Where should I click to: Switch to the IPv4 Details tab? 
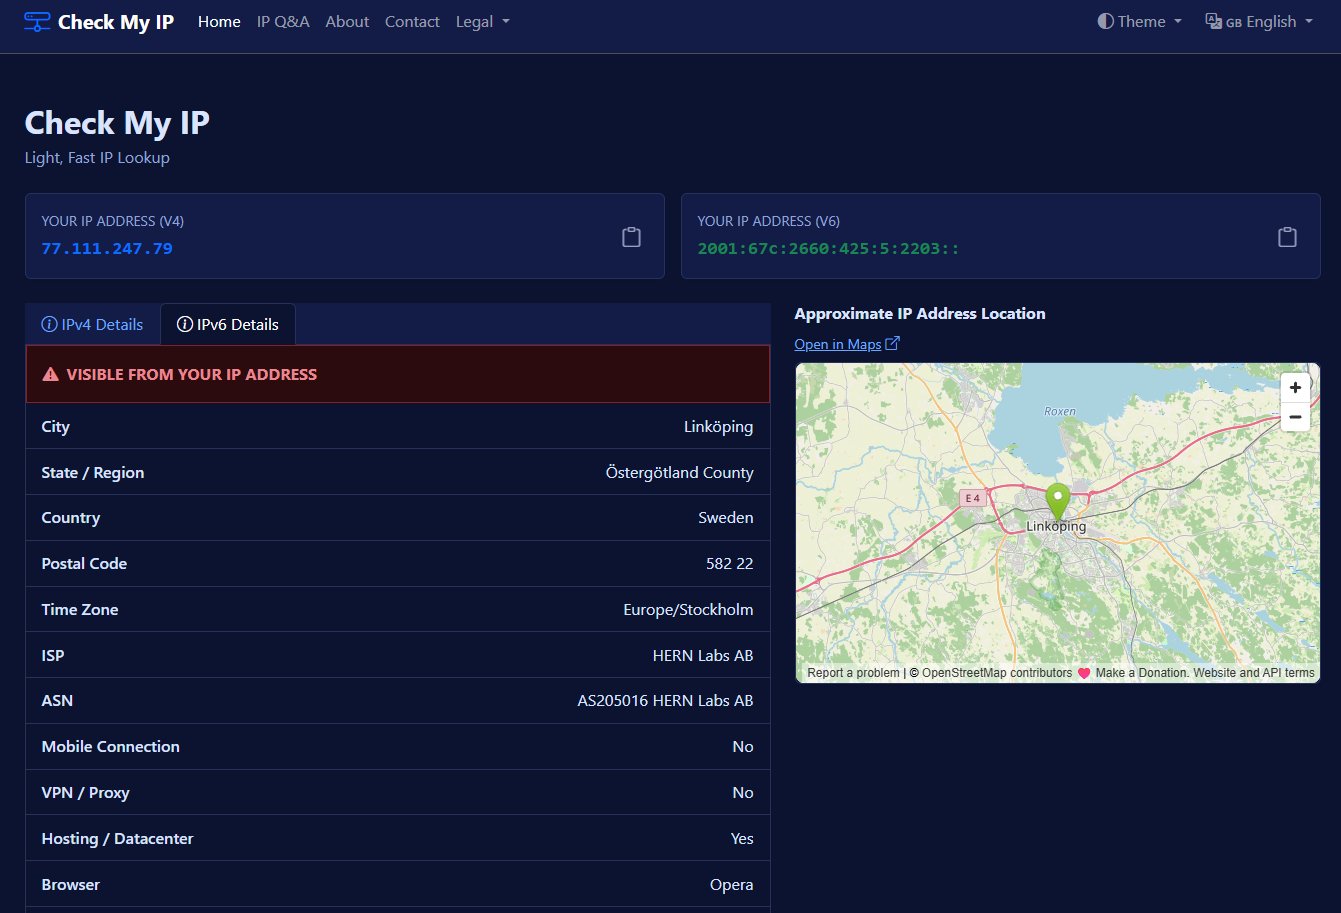pos(92,324)
